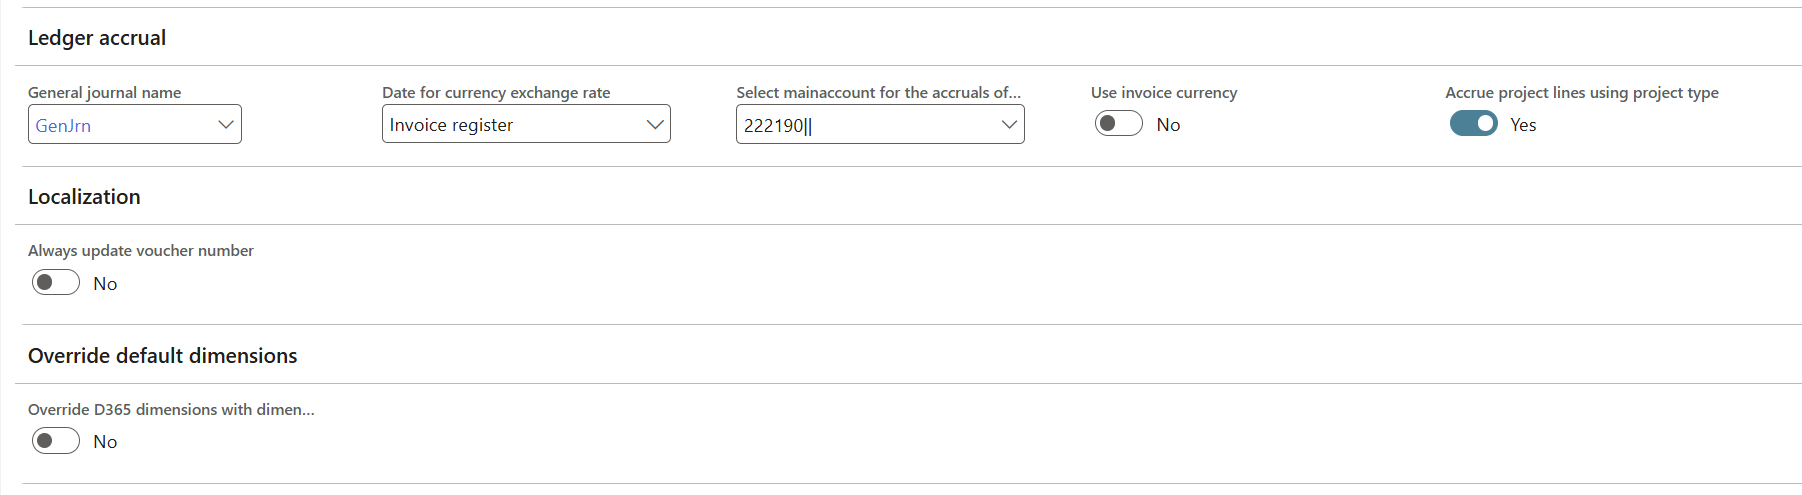
Task: Click inside the Invoice register field
Action: pyautogui.click(x=510, y=125)
